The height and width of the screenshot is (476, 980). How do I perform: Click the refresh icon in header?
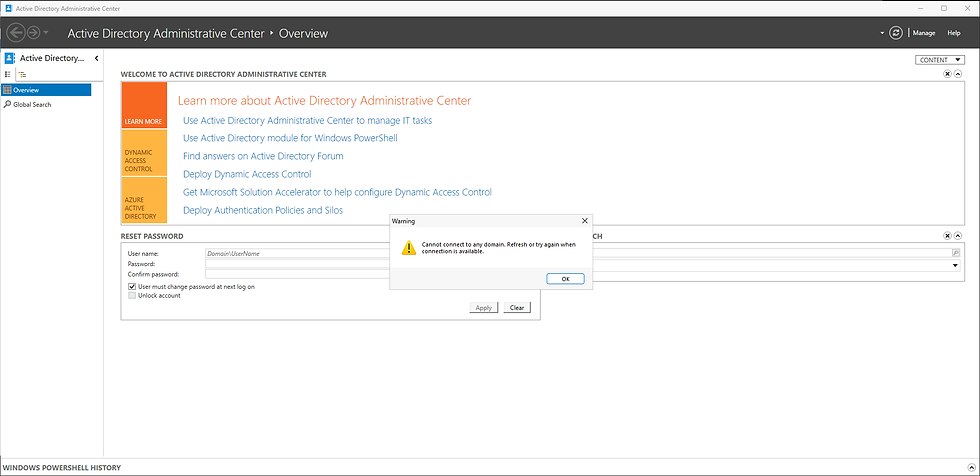tap(896, 33)
